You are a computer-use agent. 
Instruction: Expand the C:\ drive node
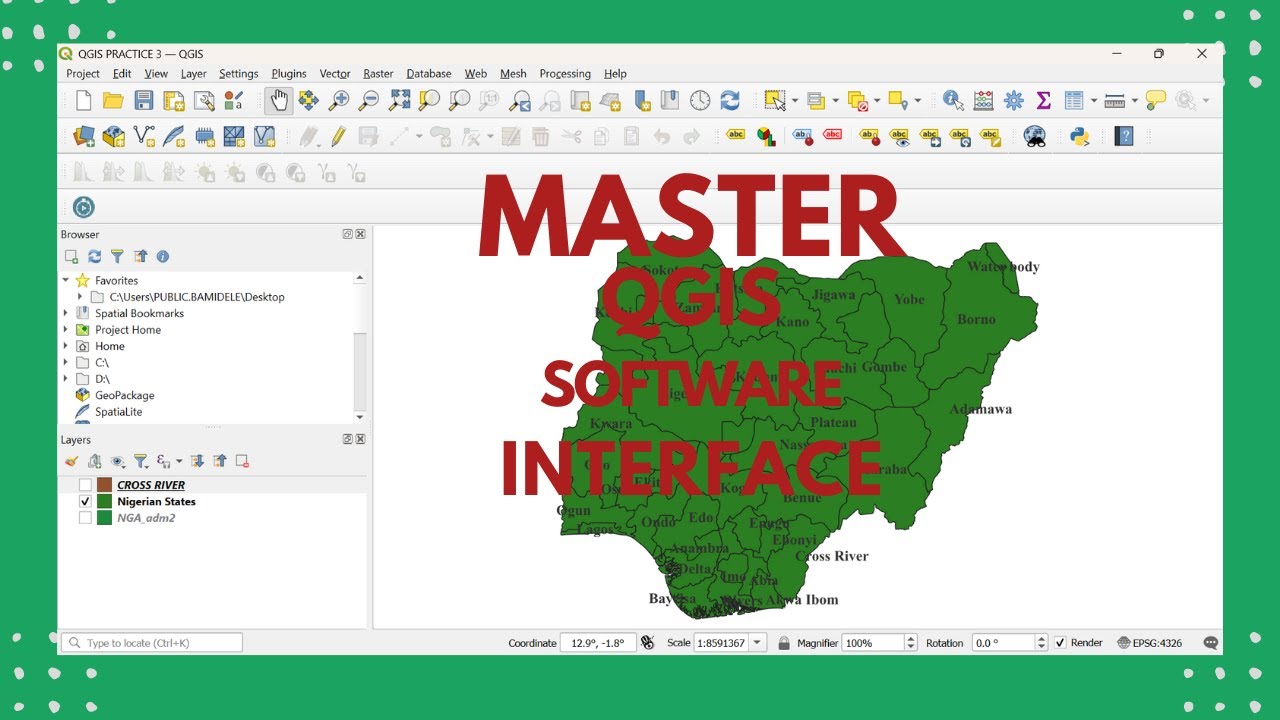[66, 363]
